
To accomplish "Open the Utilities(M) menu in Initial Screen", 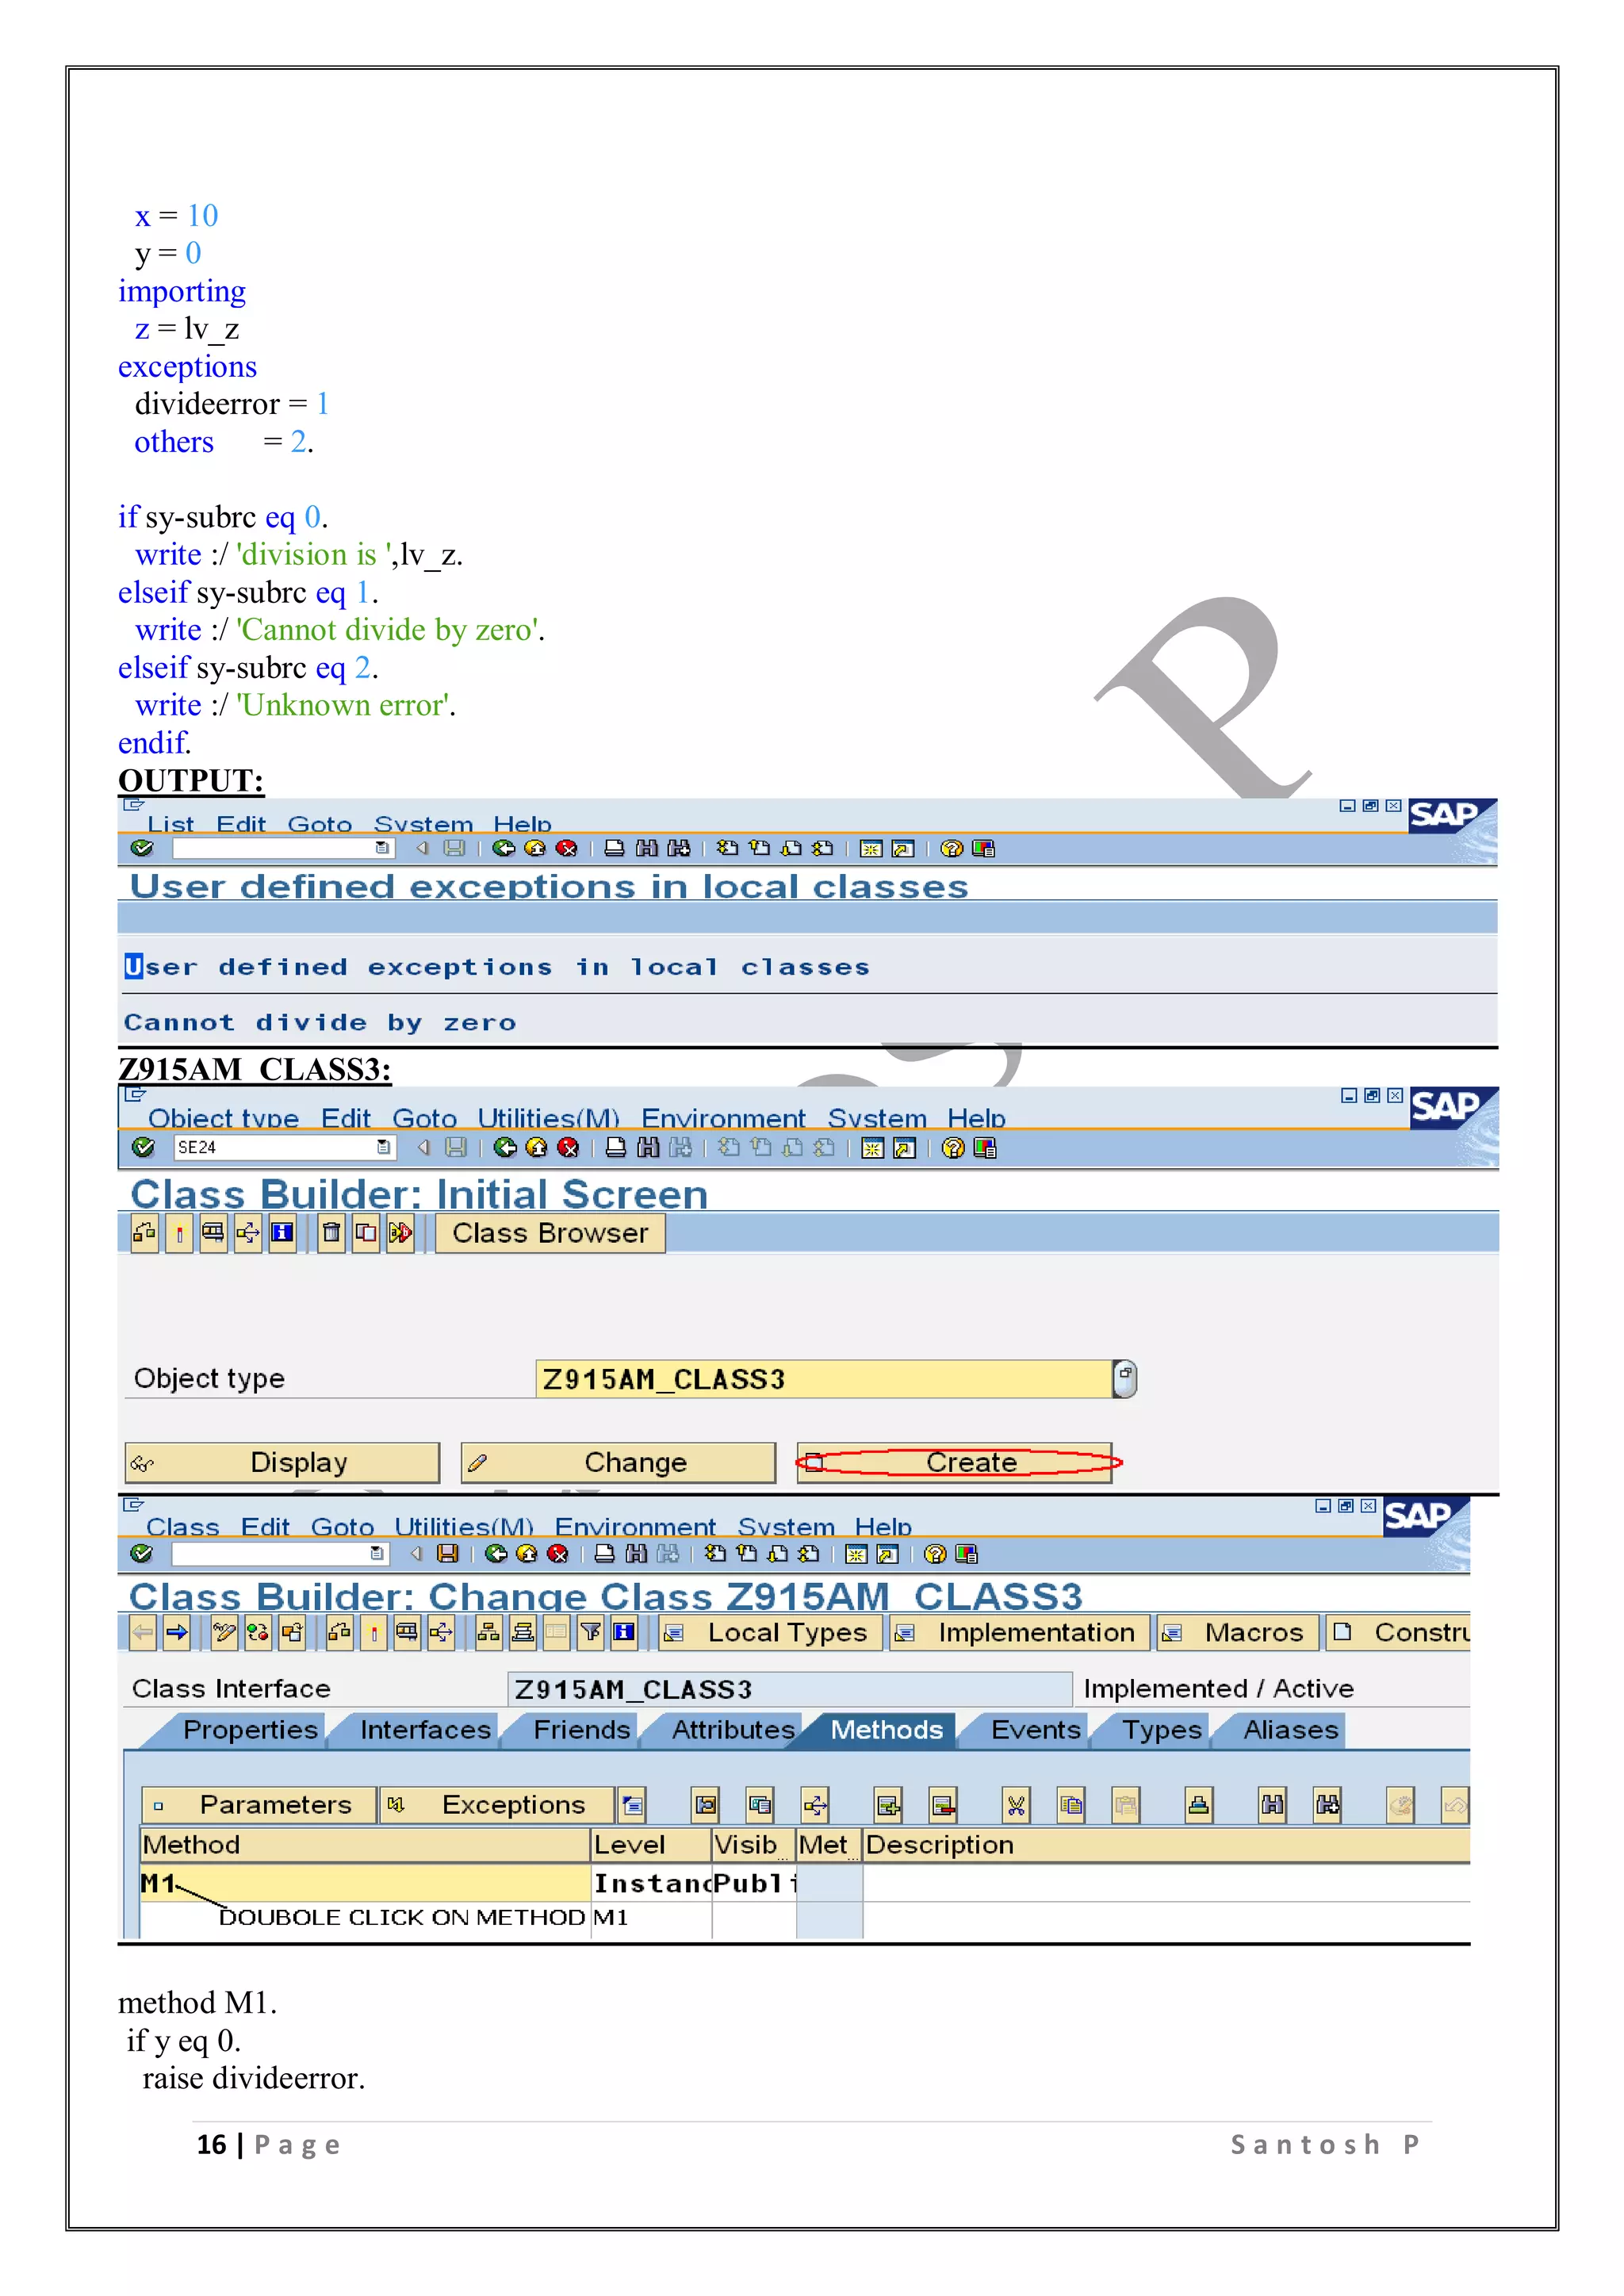I will tap(548, 1118).
